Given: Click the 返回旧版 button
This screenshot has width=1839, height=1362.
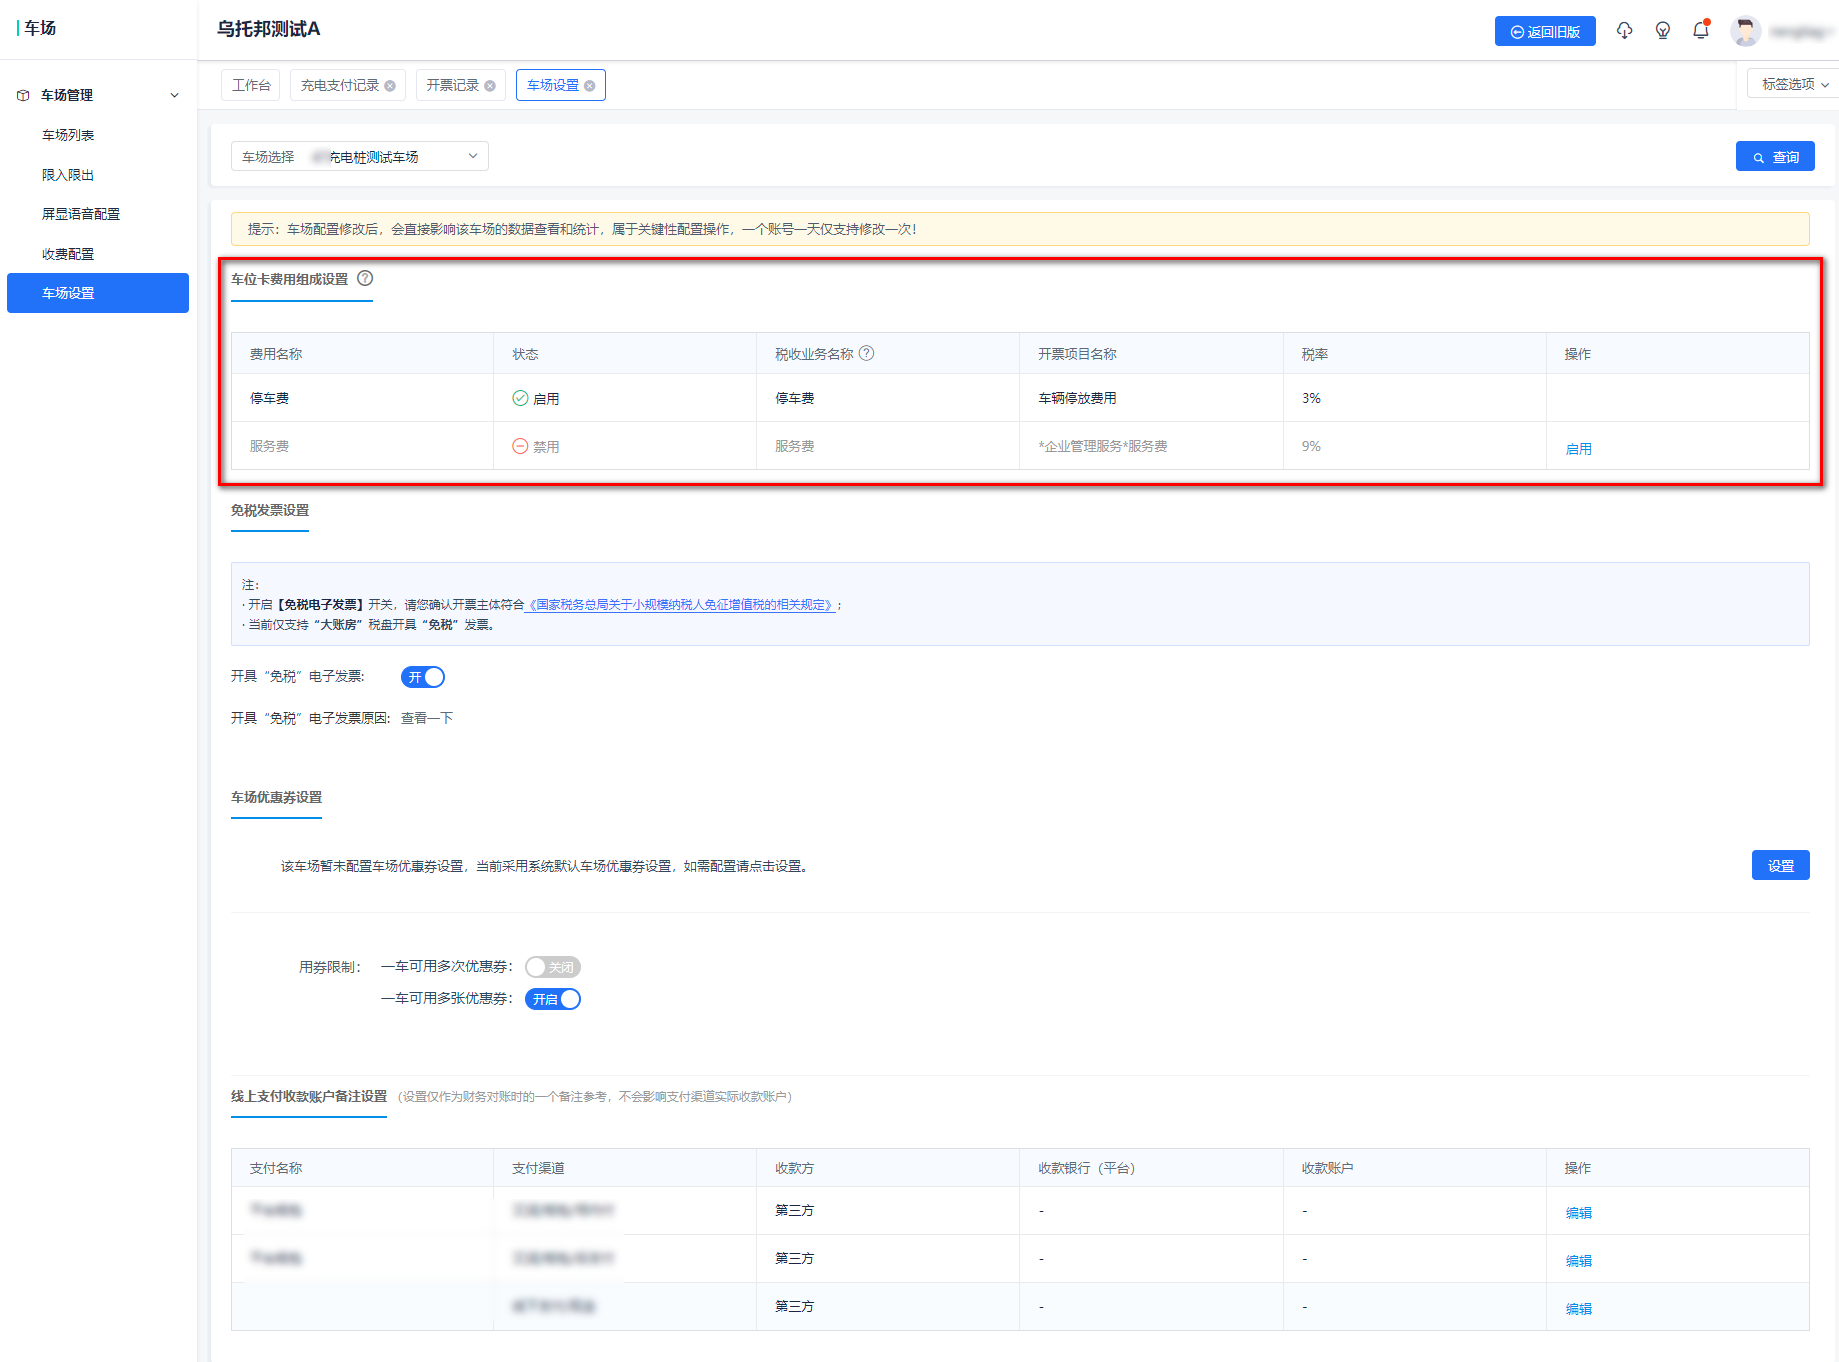Looking at the screenshot, I should click(x=1545, y=32).
